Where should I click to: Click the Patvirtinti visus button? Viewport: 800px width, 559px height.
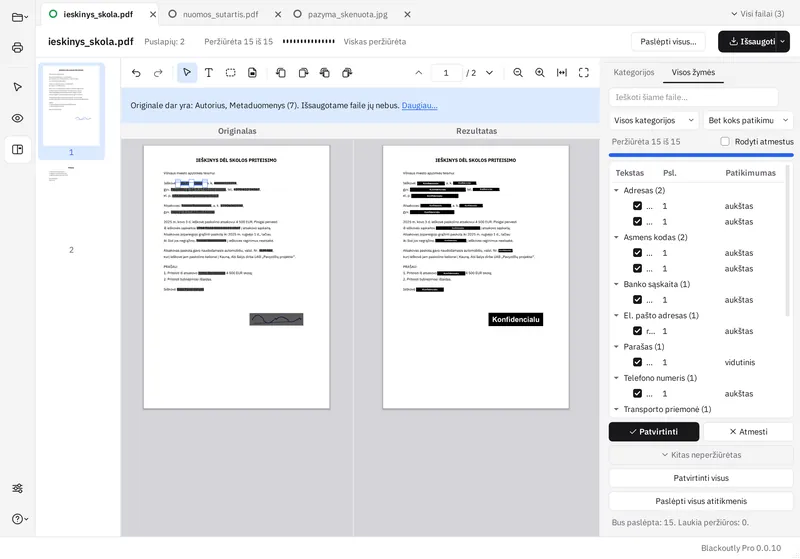click(701, 478)
